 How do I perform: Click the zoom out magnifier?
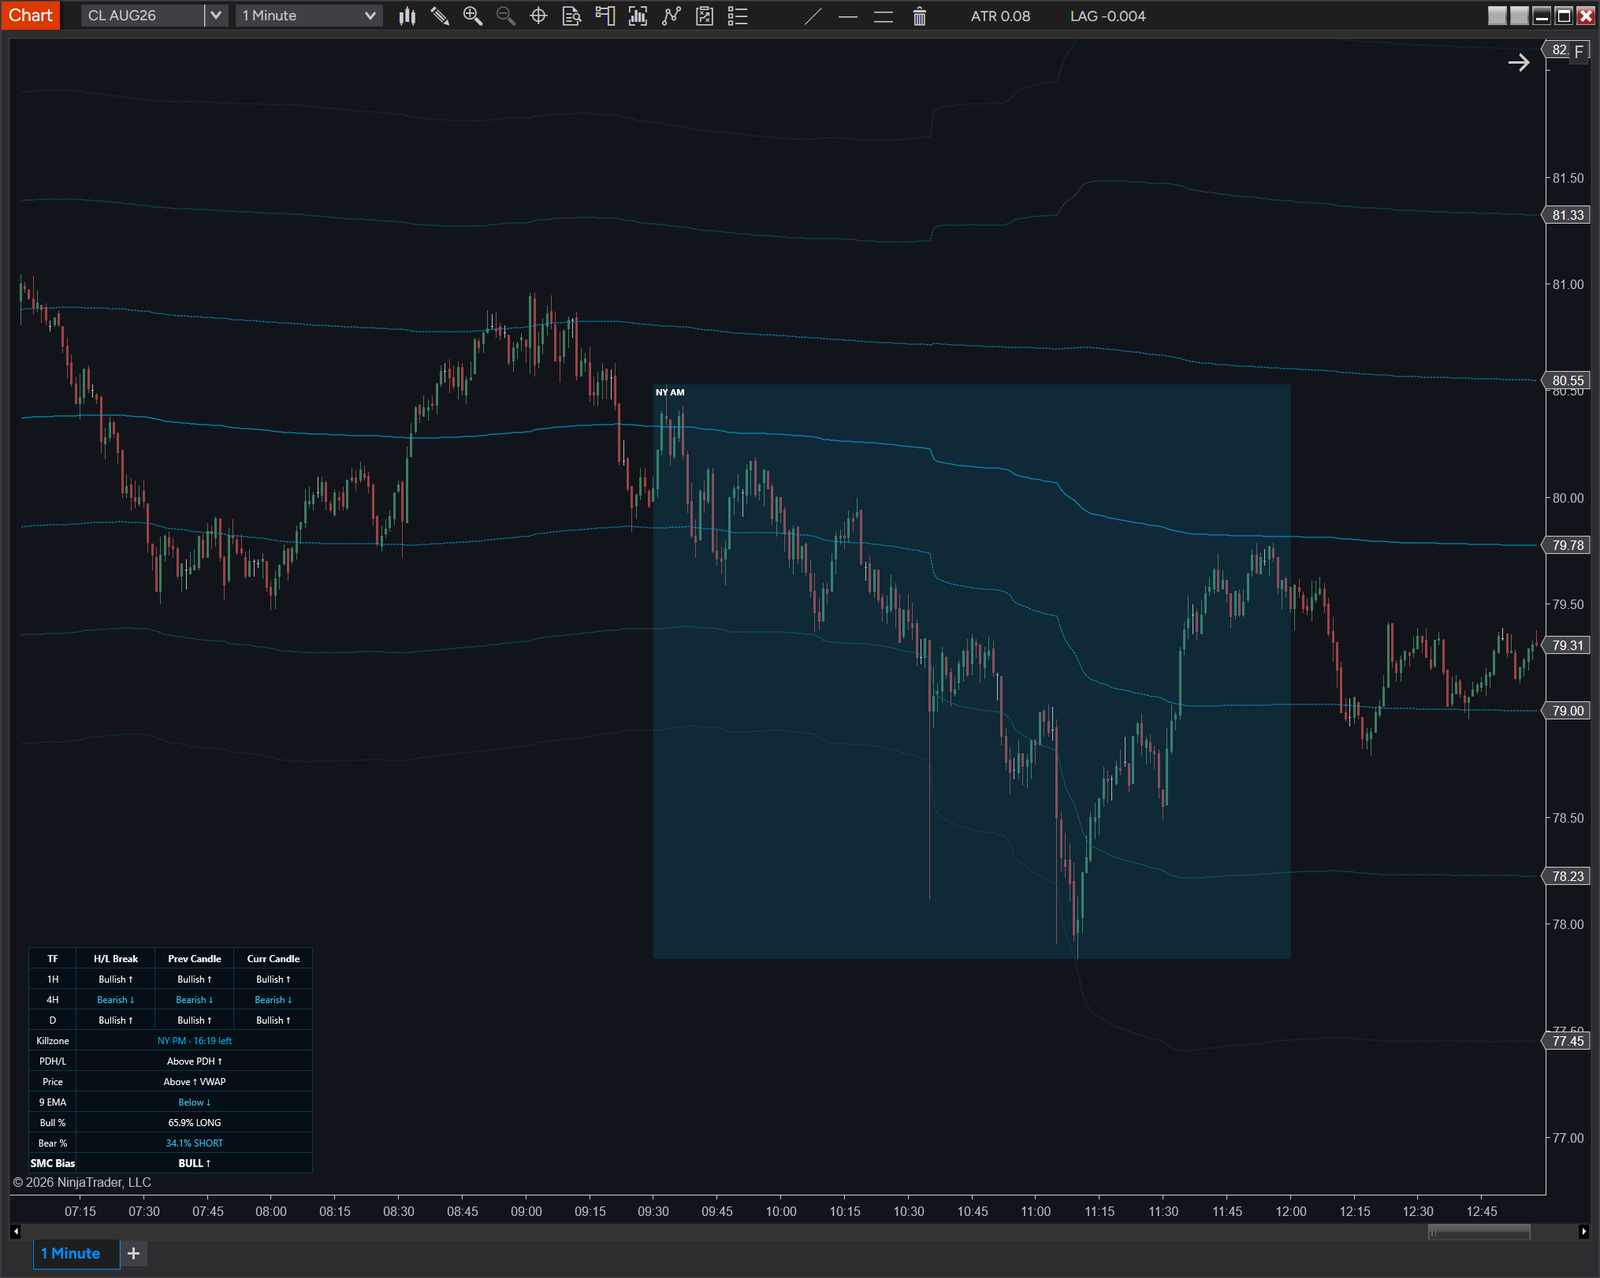coord(506,16)
